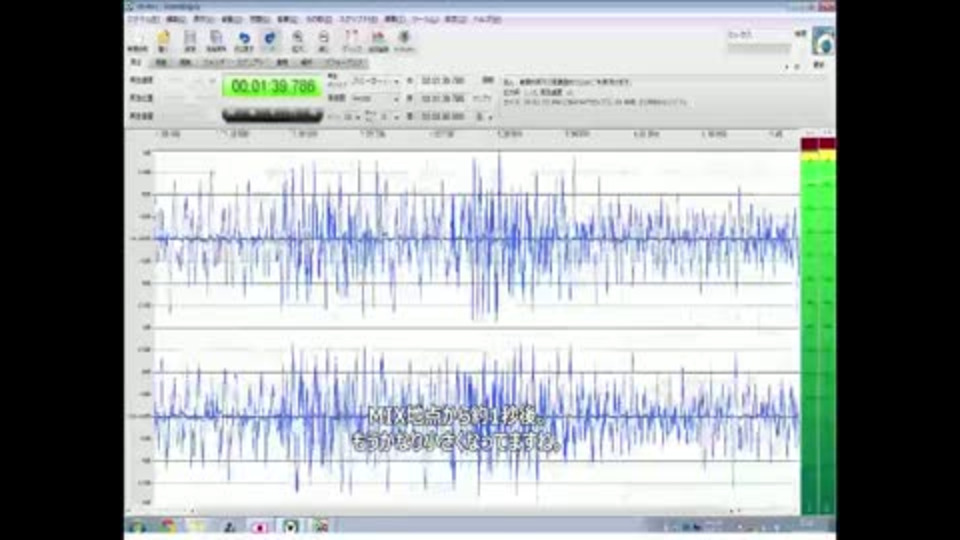Image resolution: width=960 pixels, height=540 pixels.
Task: Click the scrollbar's right arrow
Action: [733, 511]
